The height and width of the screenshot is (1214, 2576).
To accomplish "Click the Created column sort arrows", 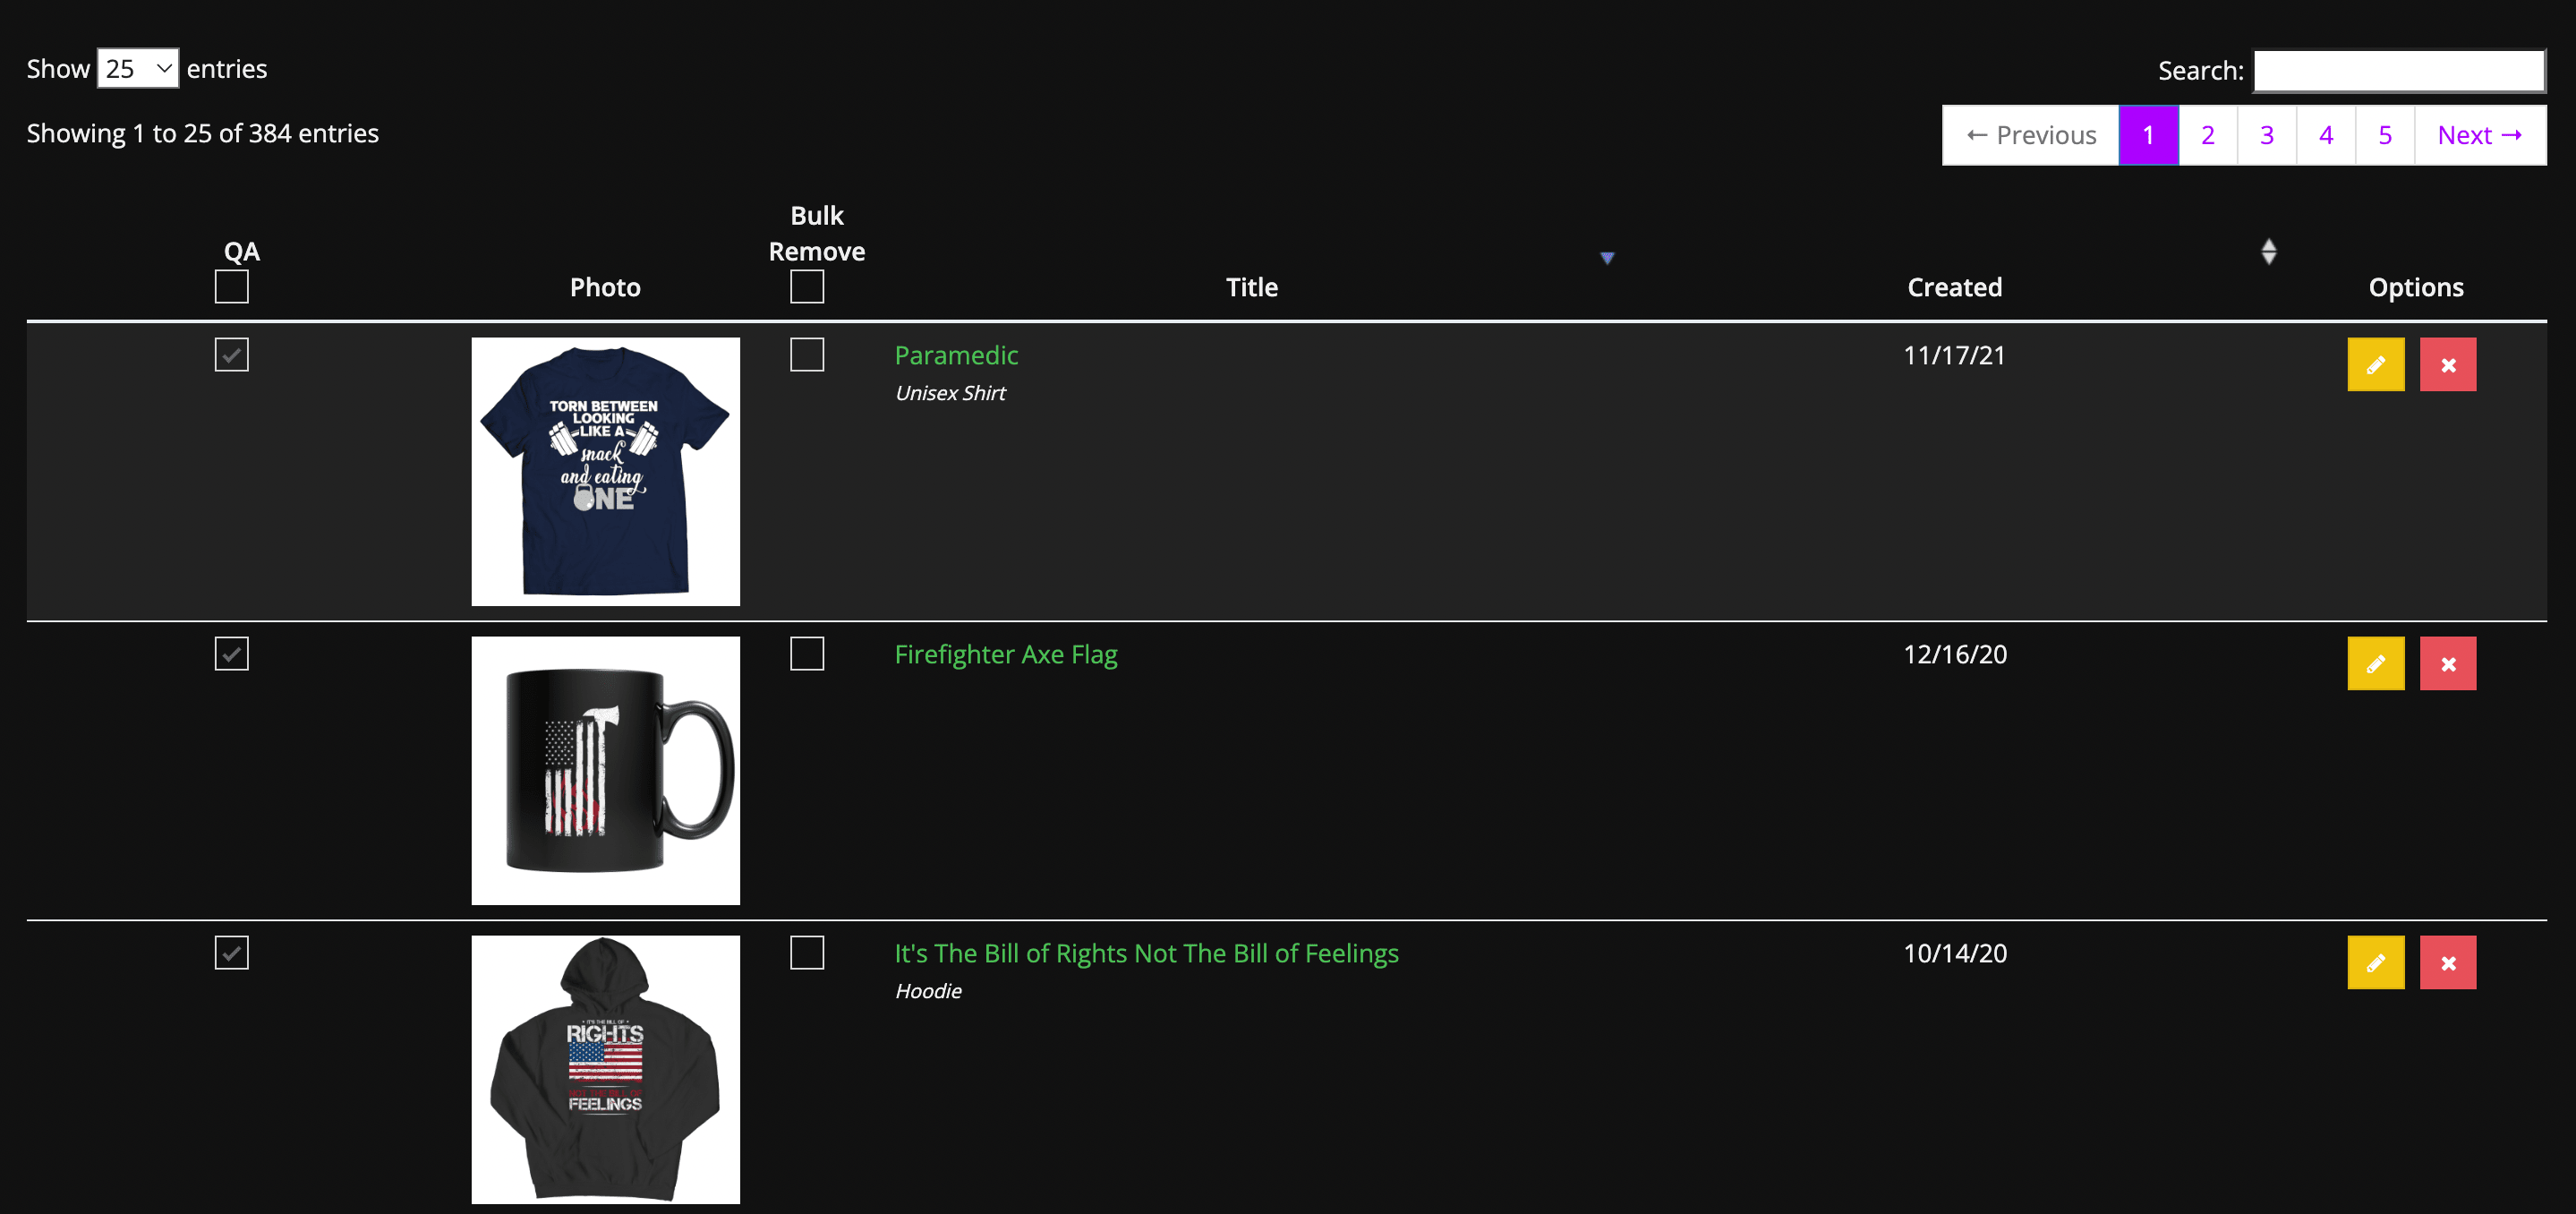I will click(x=2268, y=252).
